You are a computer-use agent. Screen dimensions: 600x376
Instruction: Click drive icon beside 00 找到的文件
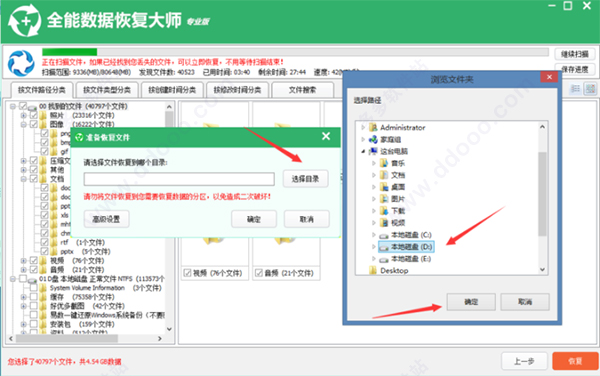pos(33,107)
